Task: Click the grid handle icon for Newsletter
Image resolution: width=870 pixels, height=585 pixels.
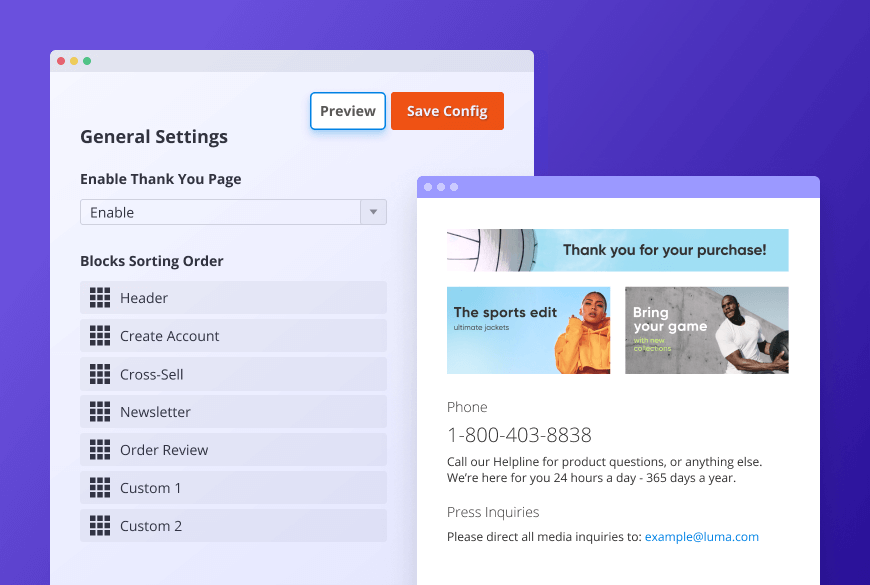Action: [100, 412]
